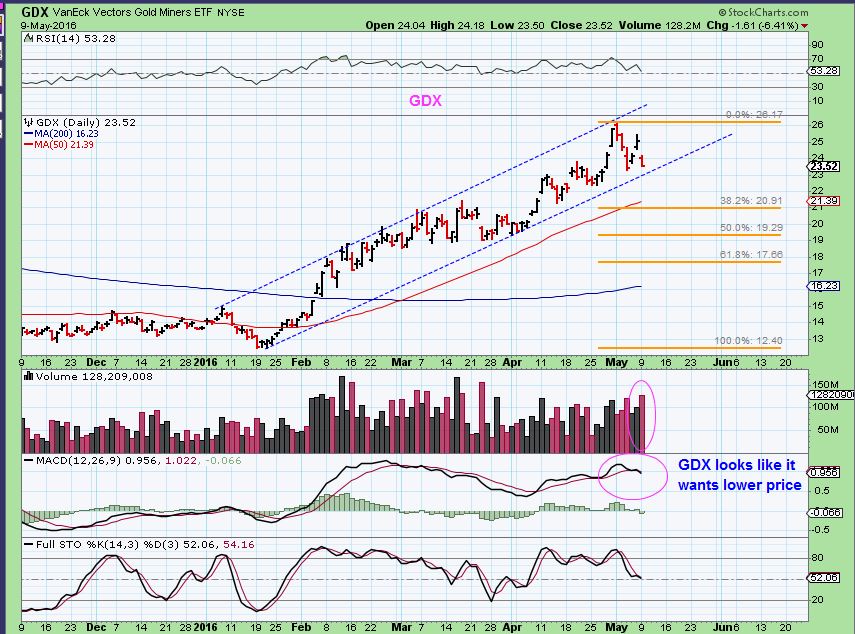Click the 9-May-2016 date label
The width and height of the screenshot is (855, 634).
coord(49,26)
